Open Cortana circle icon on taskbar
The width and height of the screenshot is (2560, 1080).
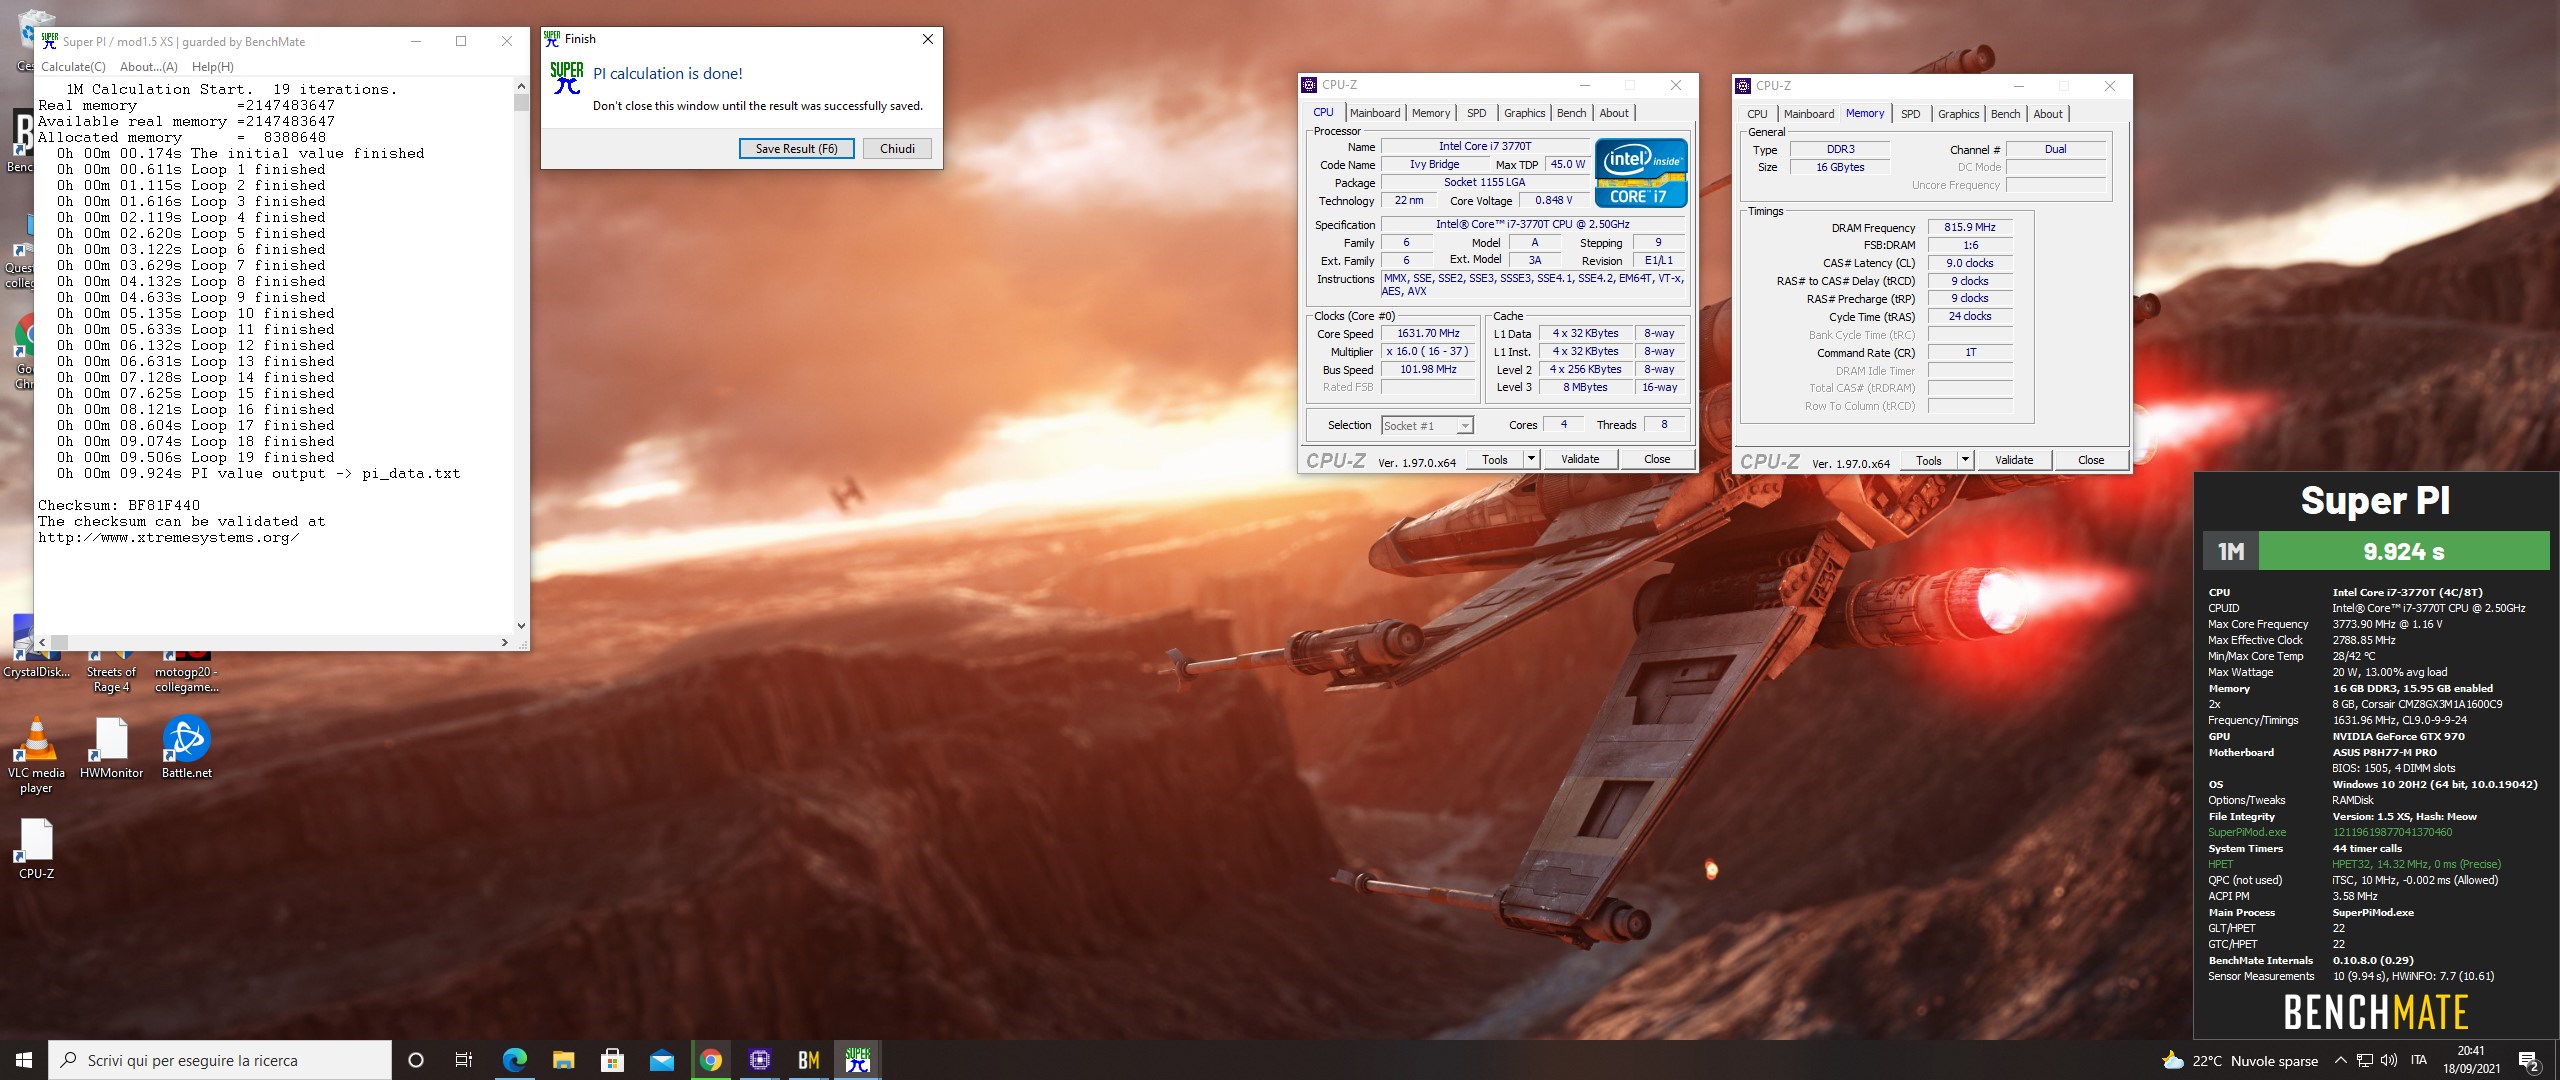(x=416, y=1060)
